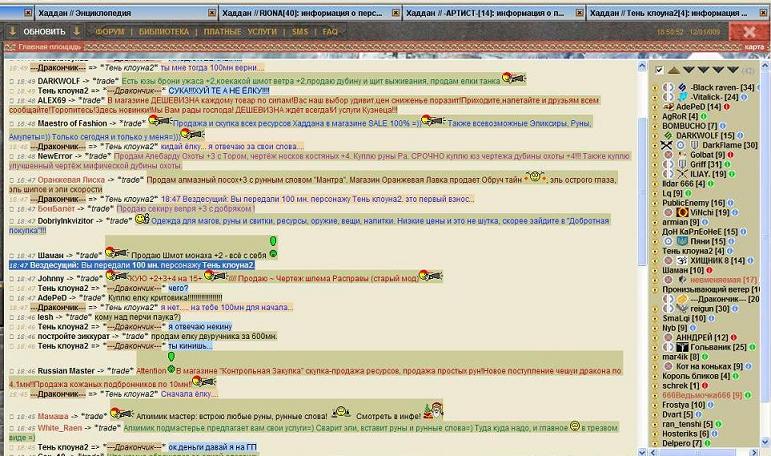Click upward sort triangle above player list
The width and height of the screenshot is (771, 456).
coord(674,70)
